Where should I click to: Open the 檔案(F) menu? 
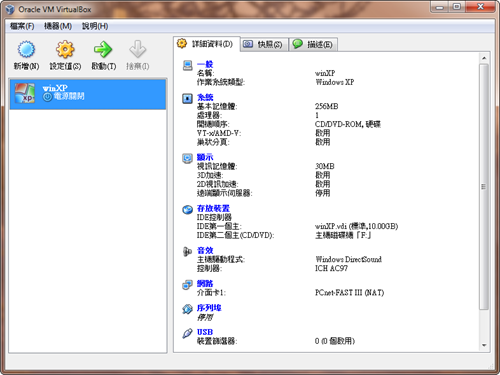[x=22, y=26]
